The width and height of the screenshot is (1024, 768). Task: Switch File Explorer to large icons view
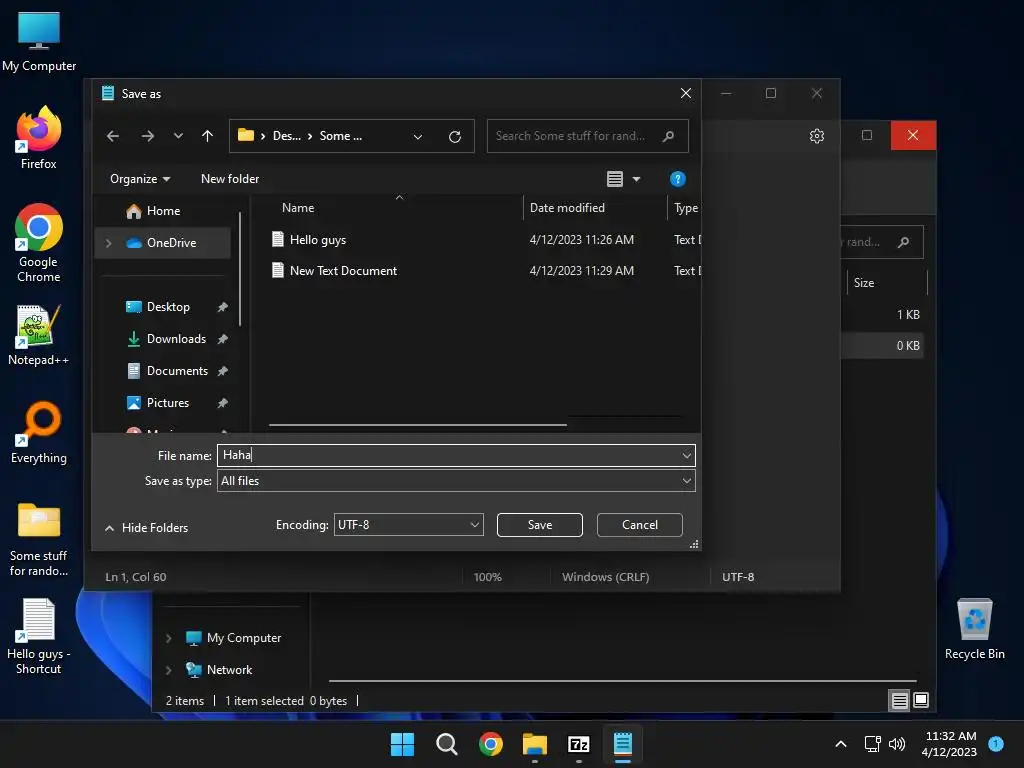click(x=921, y=701)
